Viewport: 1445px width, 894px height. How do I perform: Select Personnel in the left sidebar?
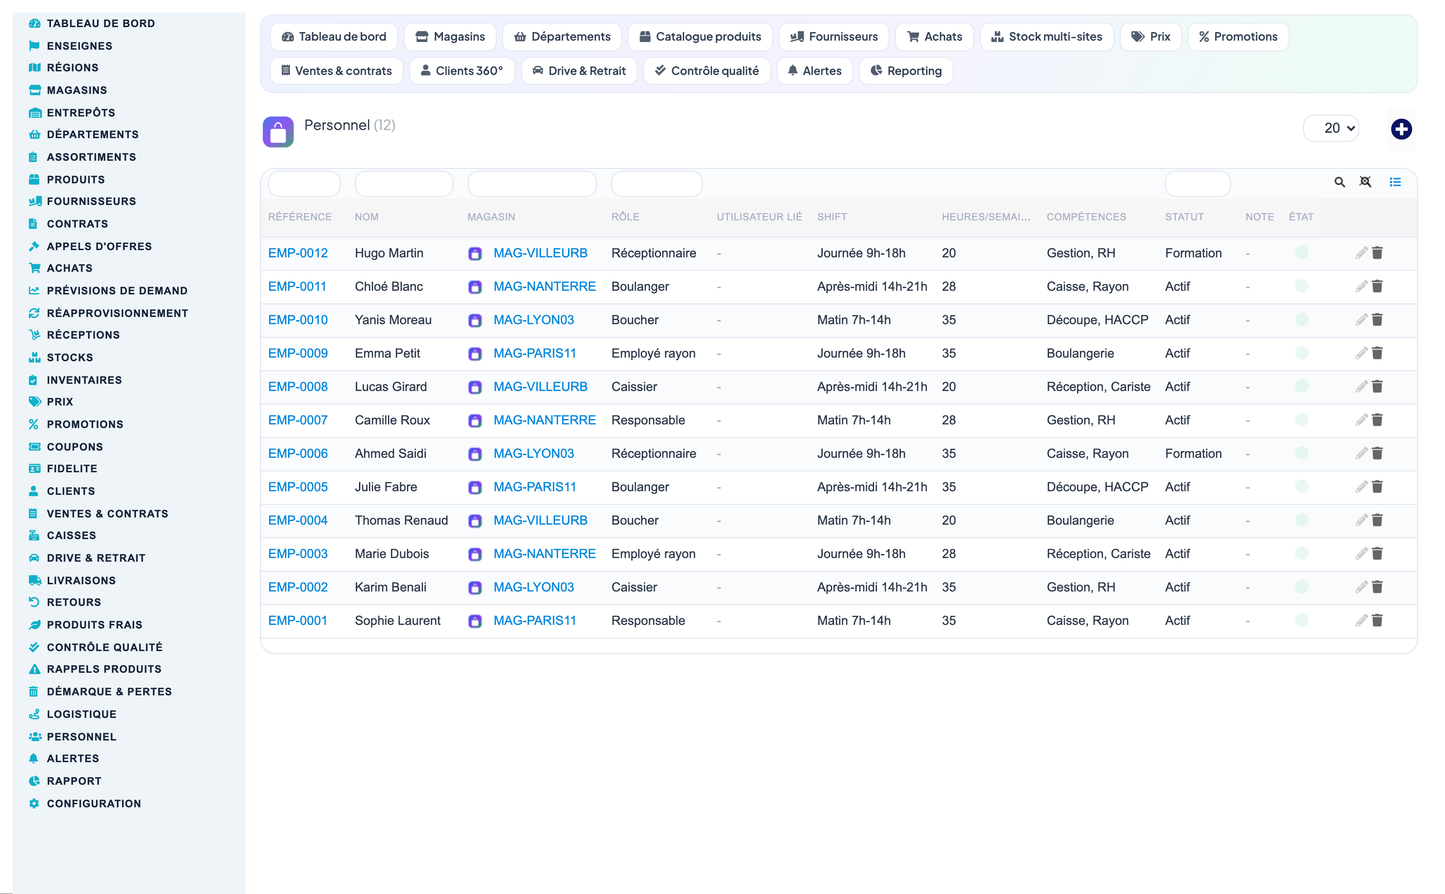click(81, 737)
